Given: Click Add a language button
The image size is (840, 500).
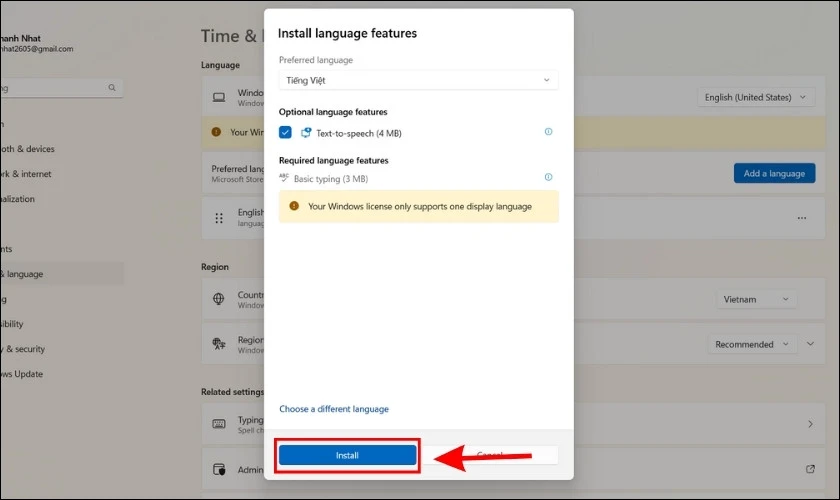Looking at the screenshot, I should (774, 173).
